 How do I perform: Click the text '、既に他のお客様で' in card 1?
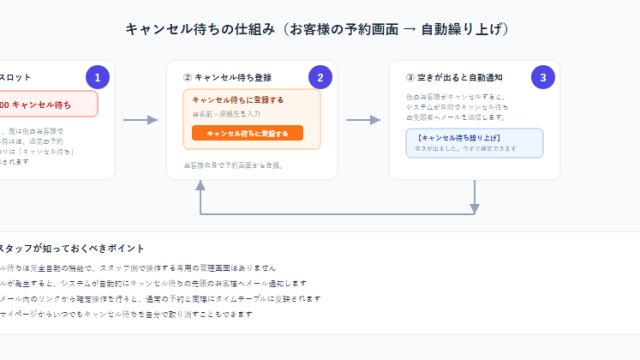(x=32, y=131)
